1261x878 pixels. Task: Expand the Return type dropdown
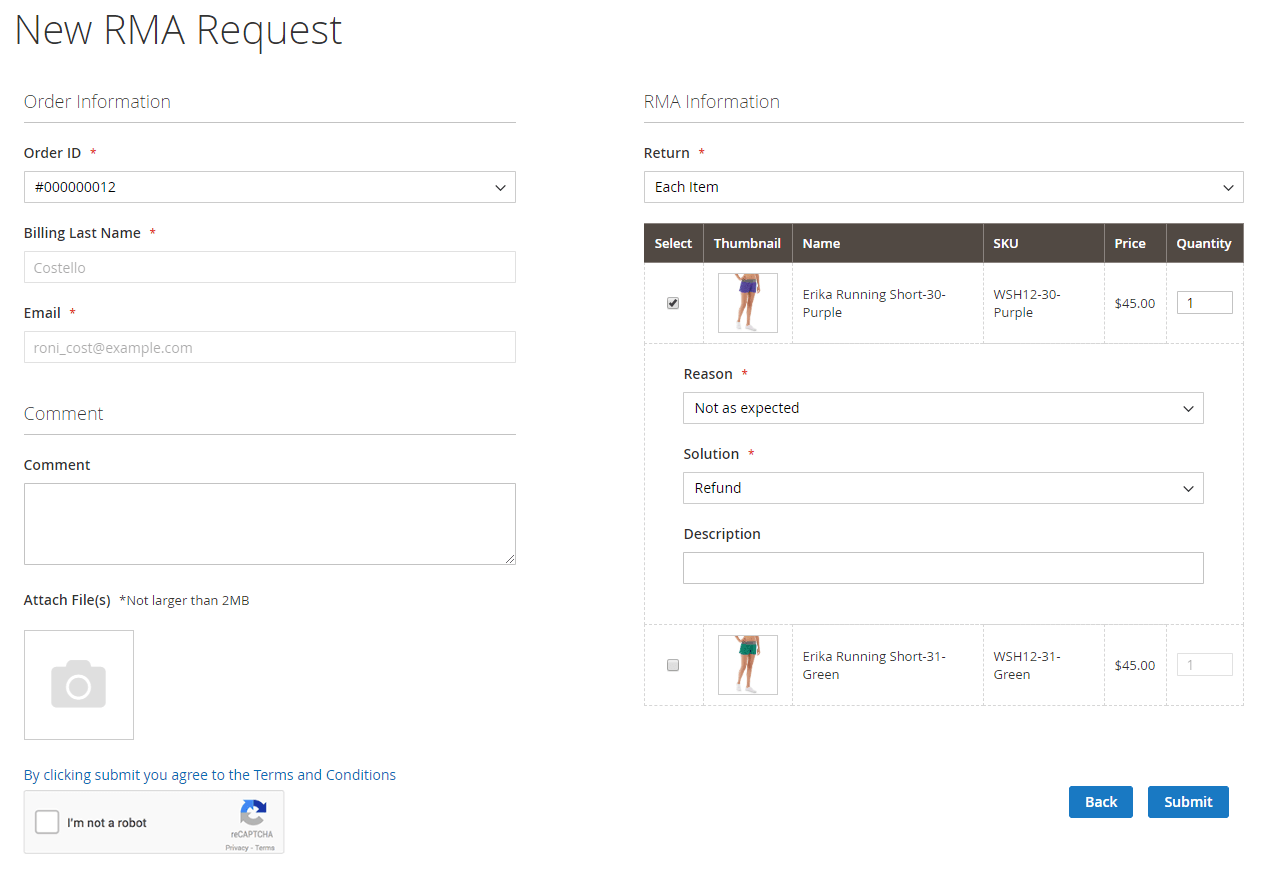click(x=943, y=187)
